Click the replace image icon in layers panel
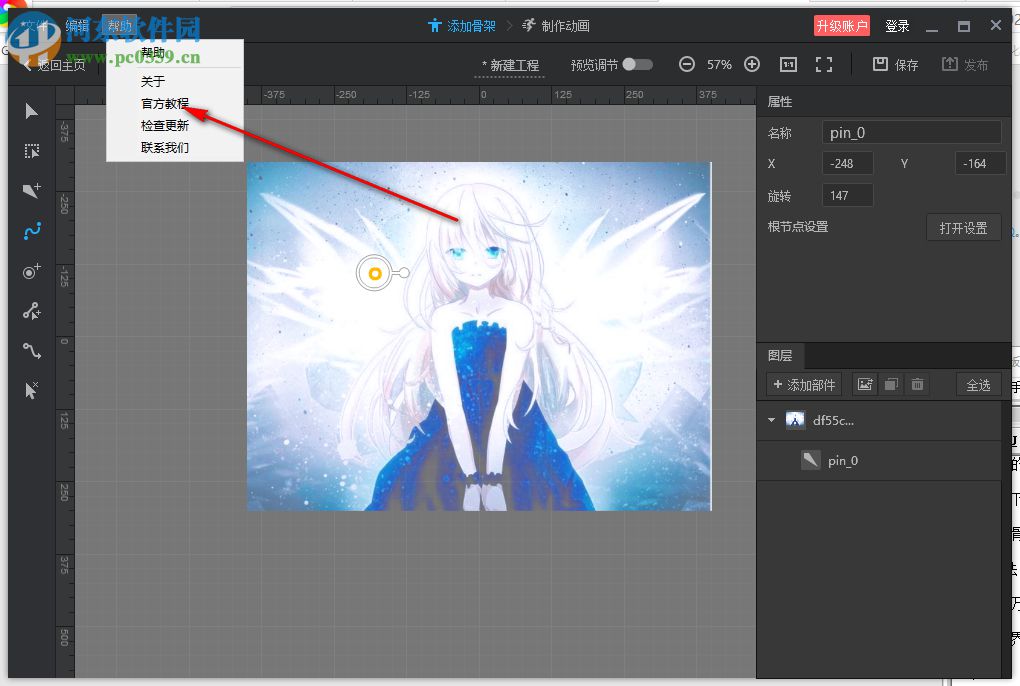Screen dimensions: 1020x686 pyautogui.click(x=864, y=384)
